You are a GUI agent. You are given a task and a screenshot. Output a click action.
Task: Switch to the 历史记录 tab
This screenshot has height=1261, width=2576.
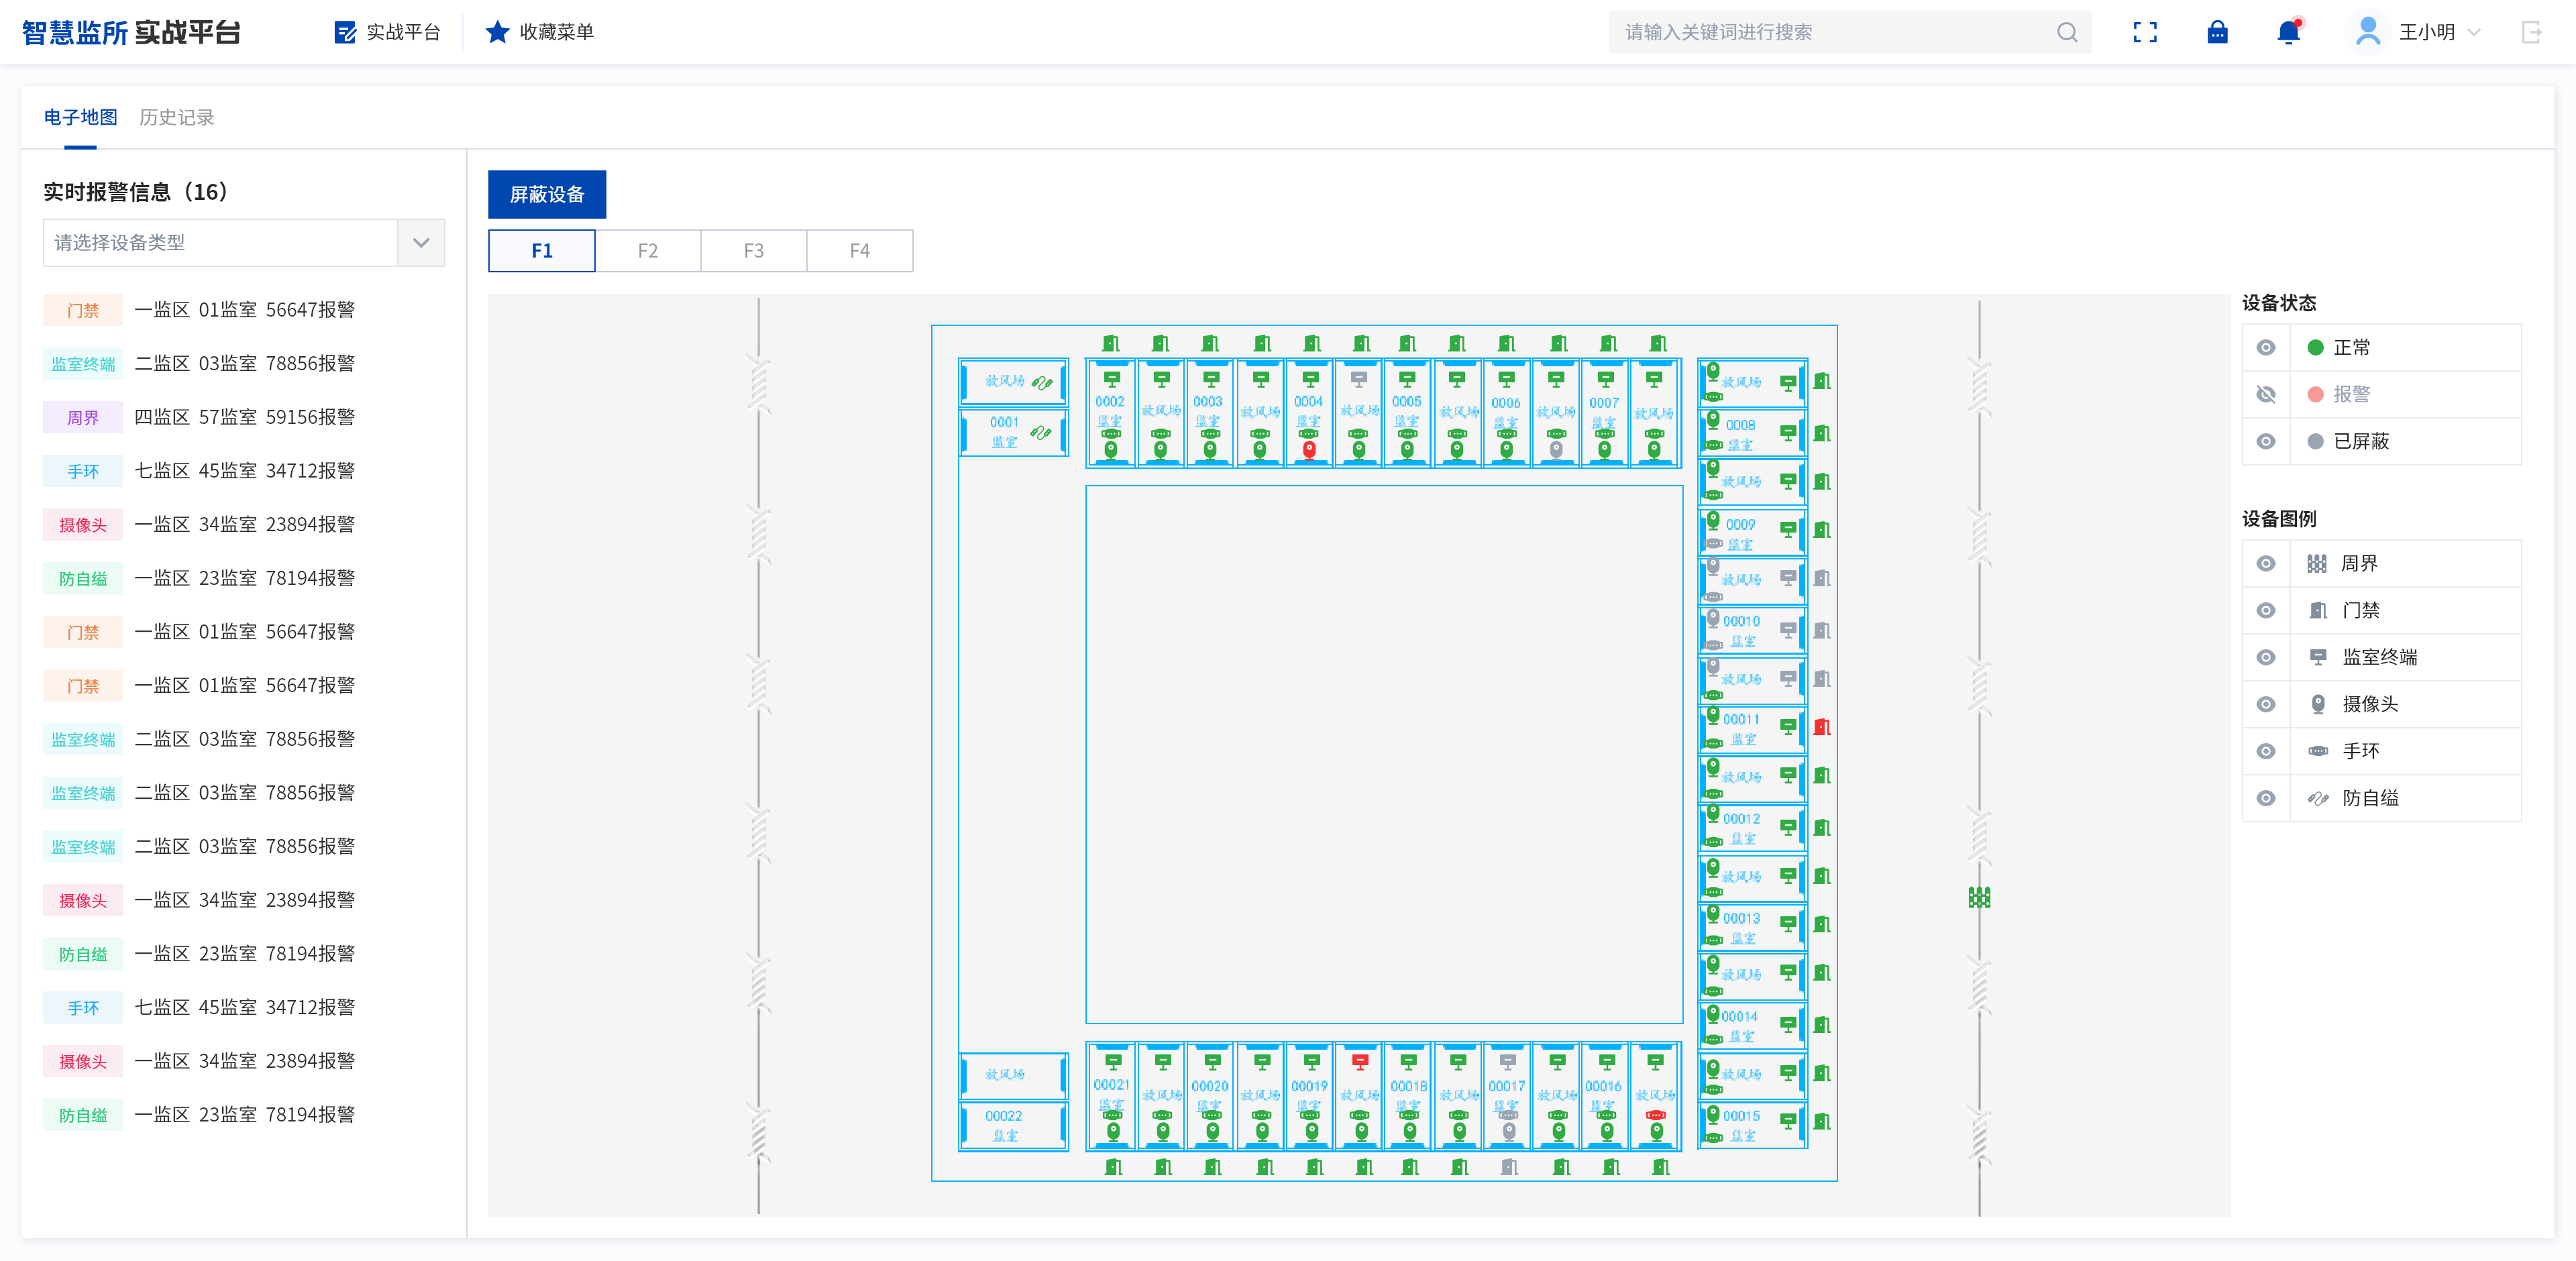pos(177,117)
